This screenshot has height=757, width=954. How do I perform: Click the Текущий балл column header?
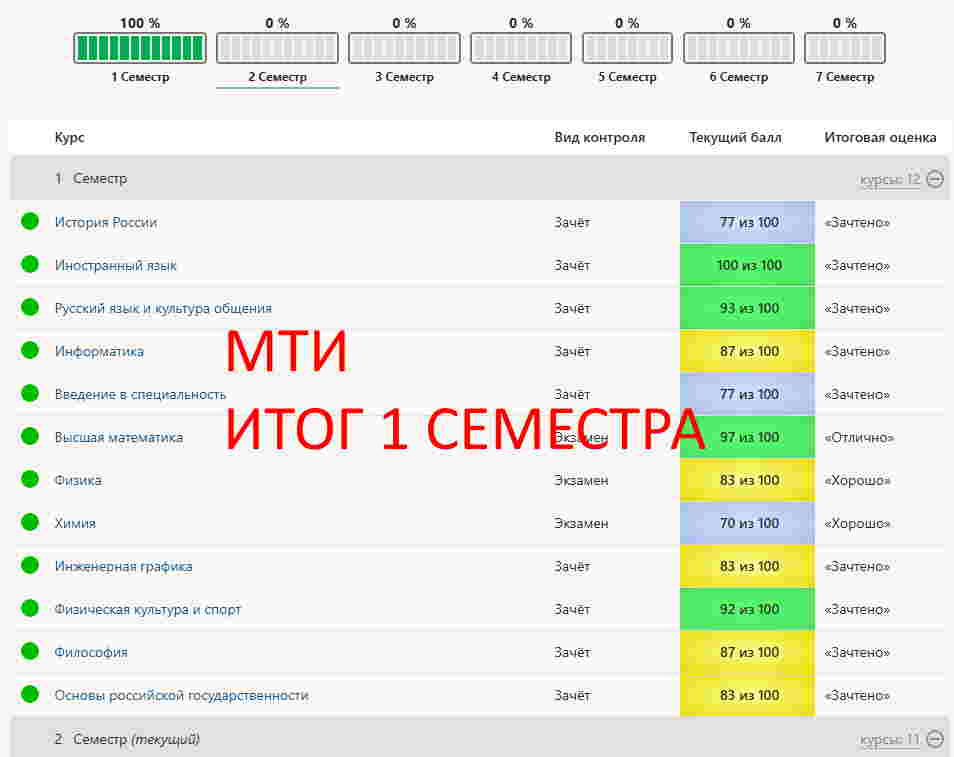click(x=735, y=138)
